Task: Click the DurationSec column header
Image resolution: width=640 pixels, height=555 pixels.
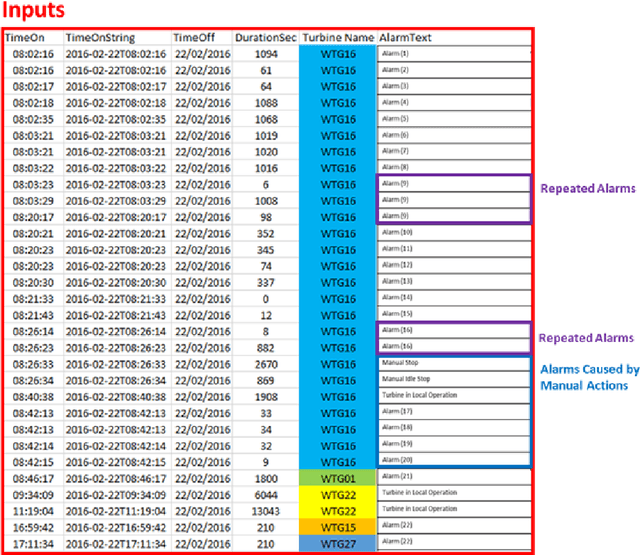Action: (266, 38)
